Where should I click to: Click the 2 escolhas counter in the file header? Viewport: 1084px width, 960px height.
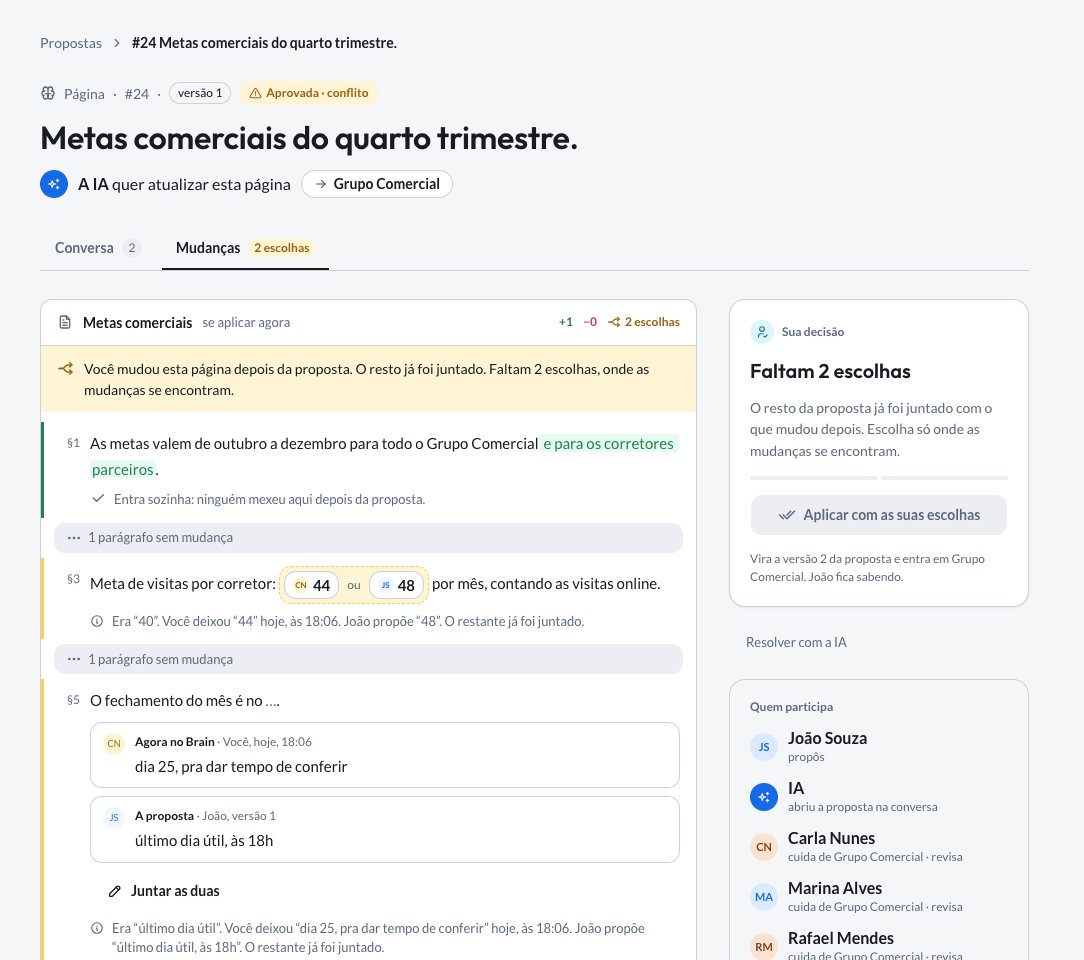[644, 322]
